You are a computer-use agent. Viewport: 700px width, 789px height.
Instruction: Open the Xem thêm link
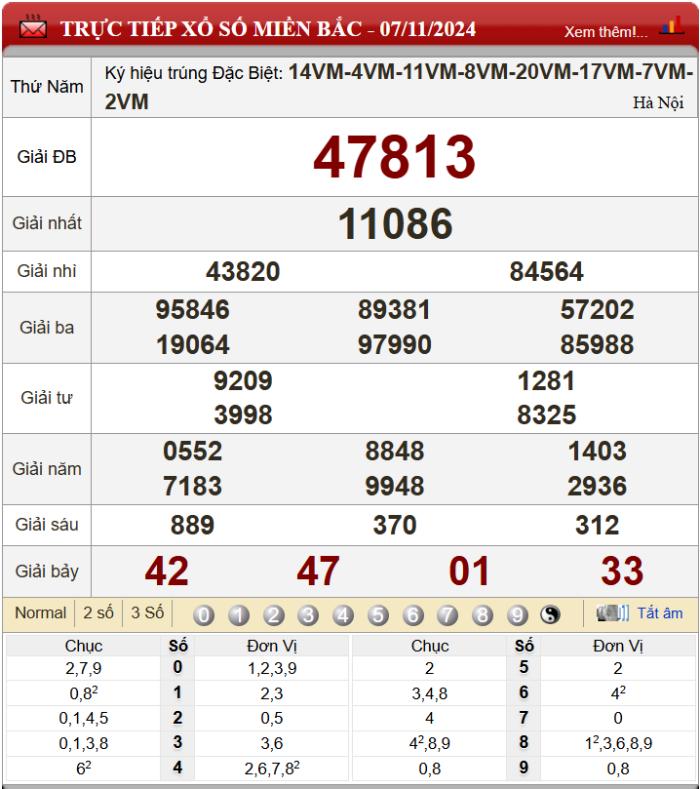click(606, 32)
